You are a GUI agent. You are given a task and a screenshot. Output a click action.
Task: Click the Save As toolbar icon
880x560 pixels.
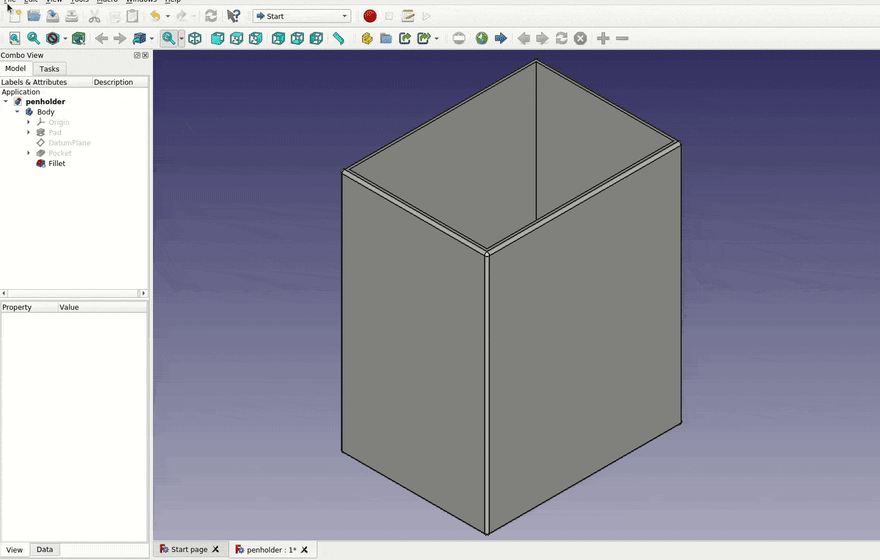point(72,16)
